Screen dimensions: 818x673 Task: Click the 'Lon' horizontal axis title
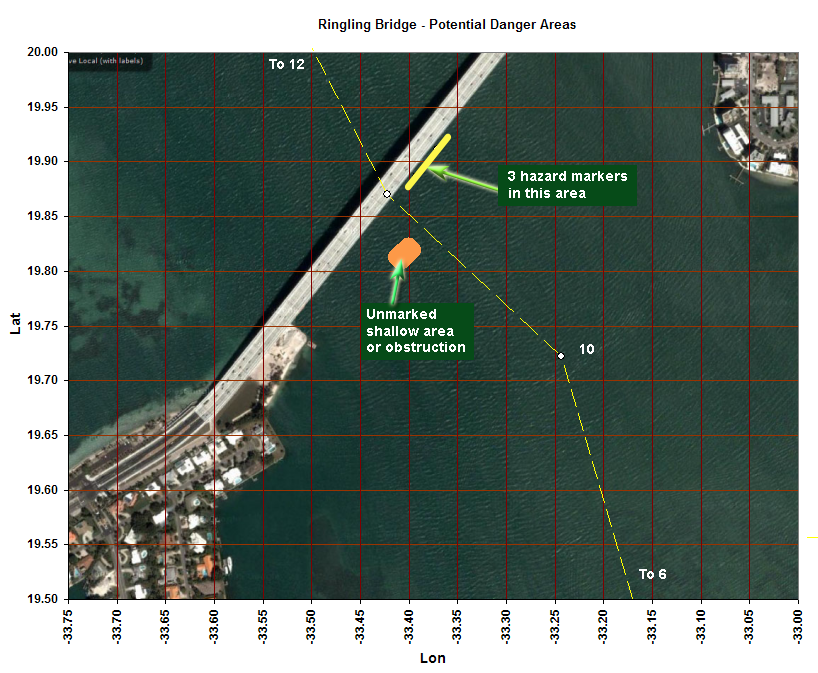pos(432,659)
